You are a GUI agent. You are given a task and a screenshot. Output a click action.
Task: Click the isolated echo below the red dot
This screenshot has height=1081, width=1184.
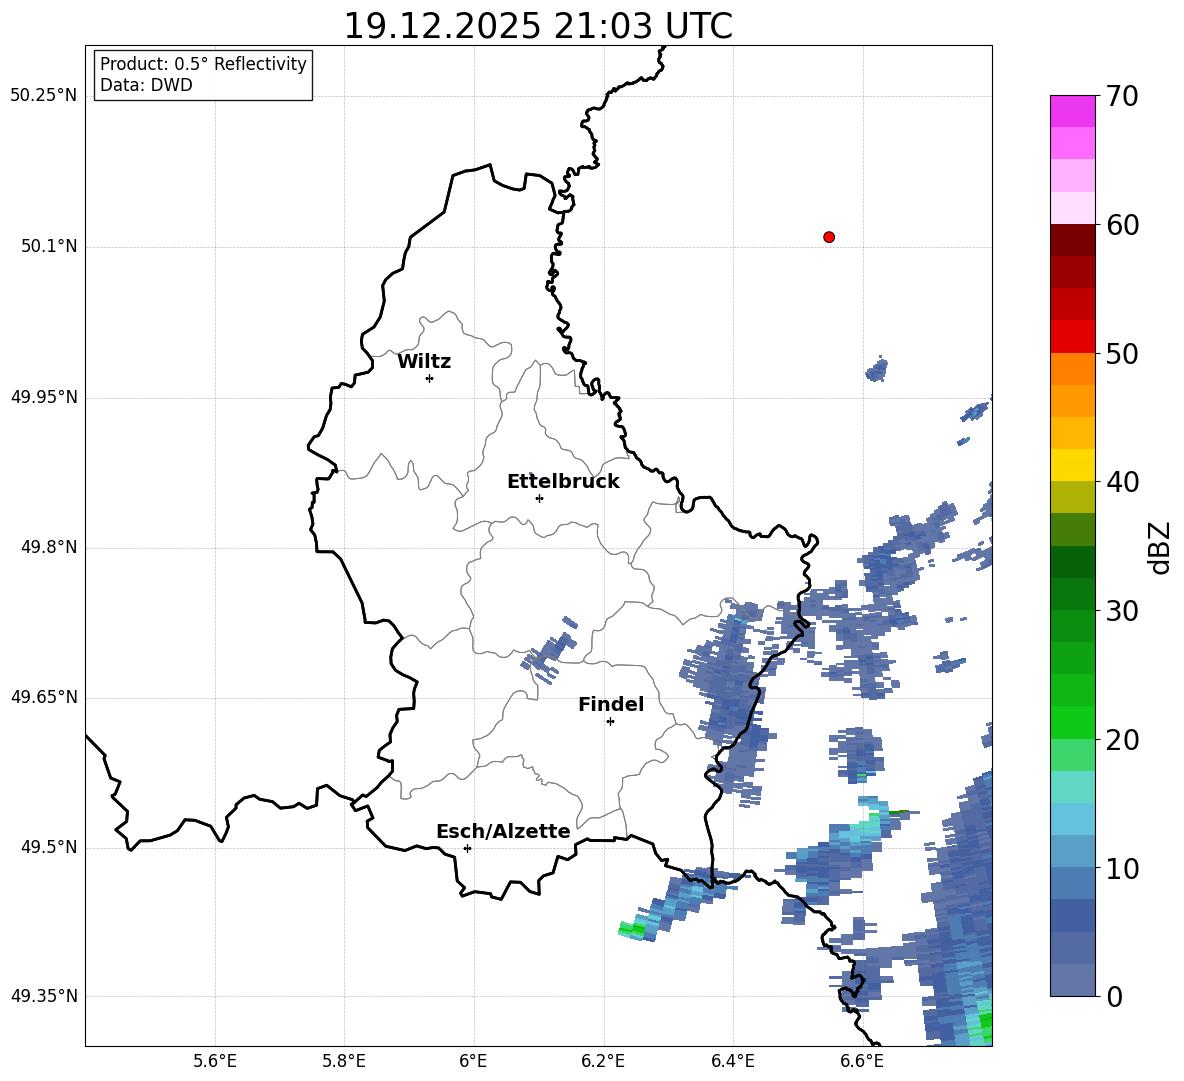click(877, 369)
